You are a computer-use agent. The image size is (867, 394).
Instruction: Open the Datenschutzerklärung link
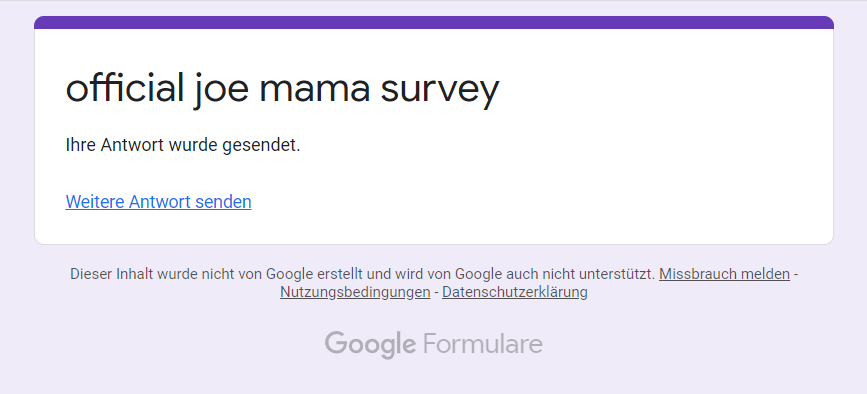(515, 292)
